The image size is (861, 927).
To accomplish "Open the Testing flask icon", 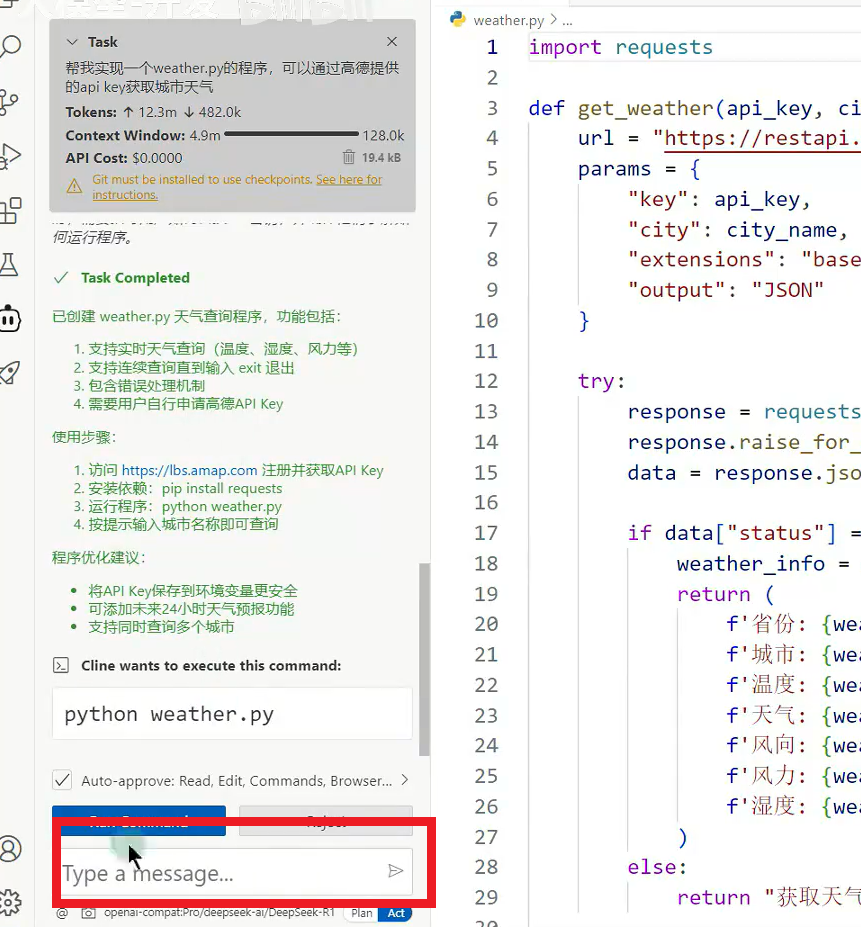I will coord(8,265).
